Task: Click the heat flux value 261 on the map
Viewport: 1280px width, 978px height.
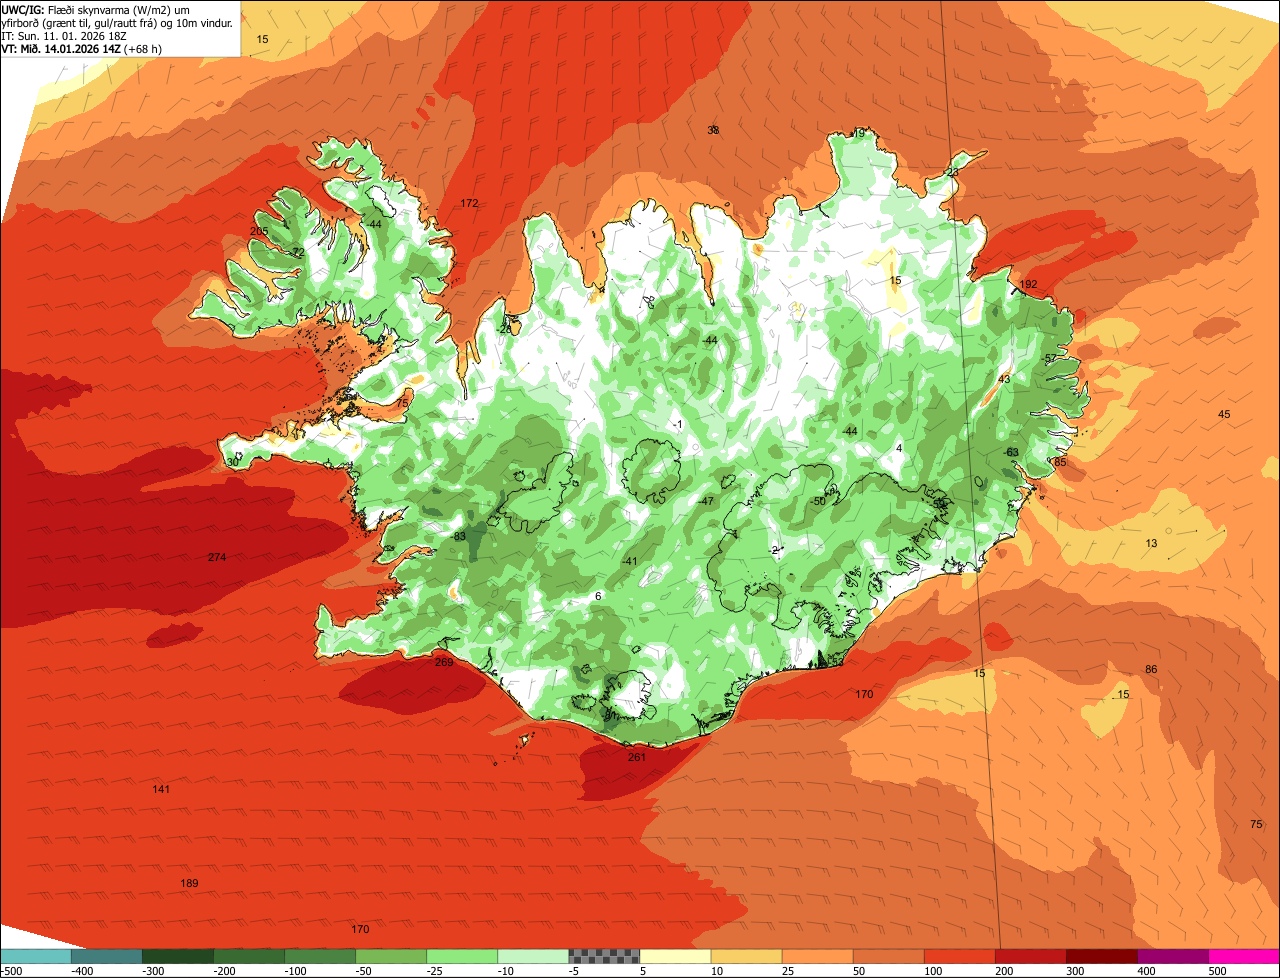Action: tap(637, 757)
